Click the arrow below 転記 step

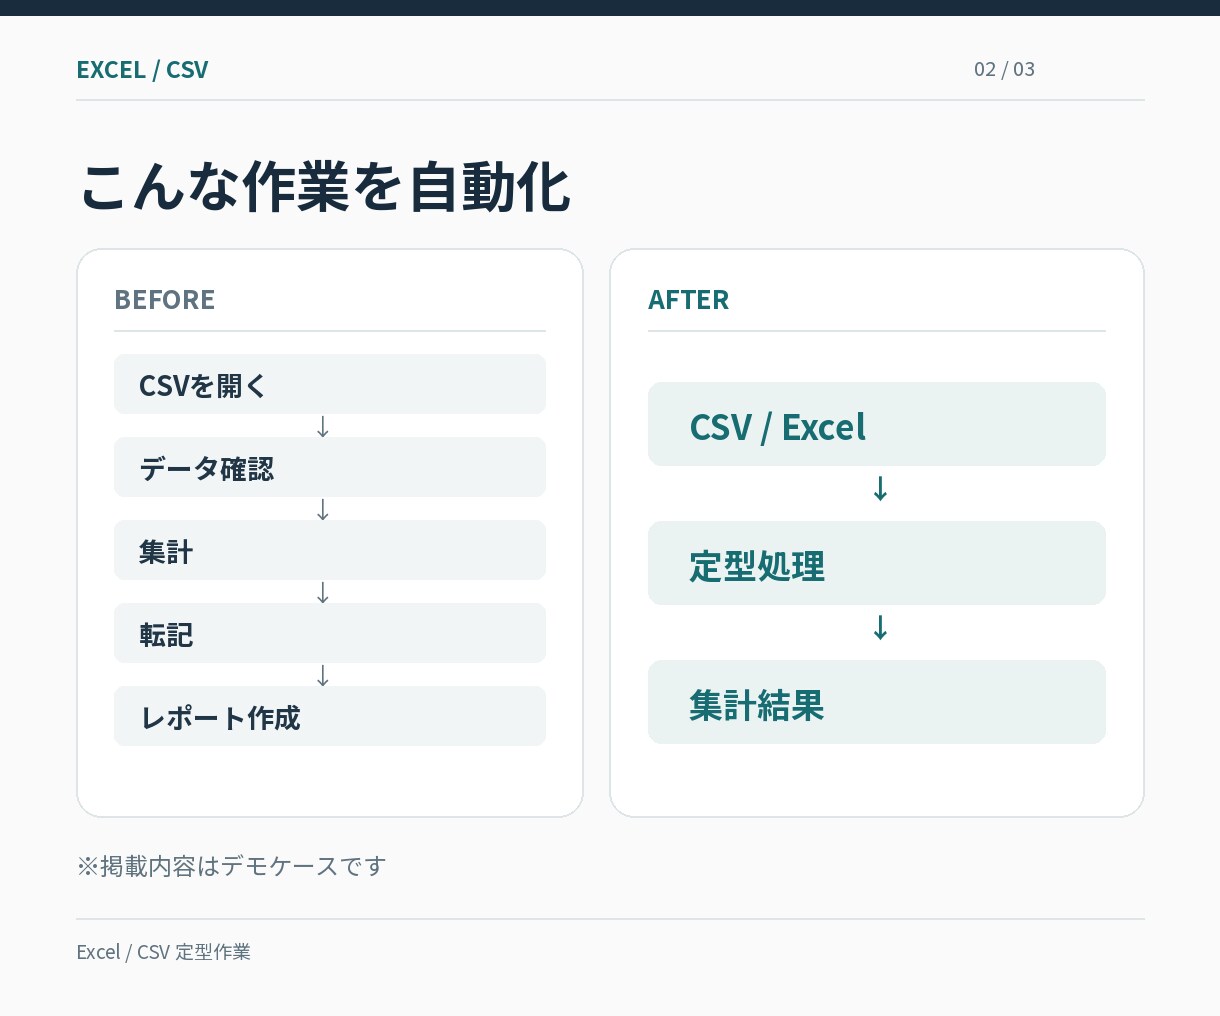click(x=323, y=676)
